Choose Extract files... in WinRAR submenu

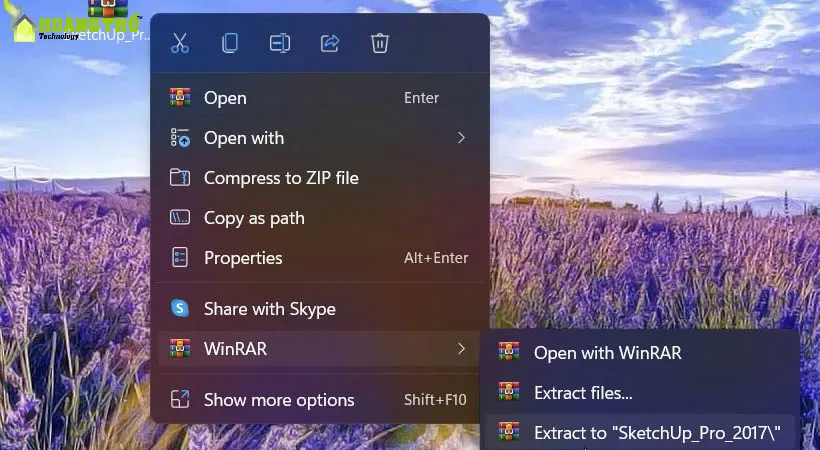[583, 393]
